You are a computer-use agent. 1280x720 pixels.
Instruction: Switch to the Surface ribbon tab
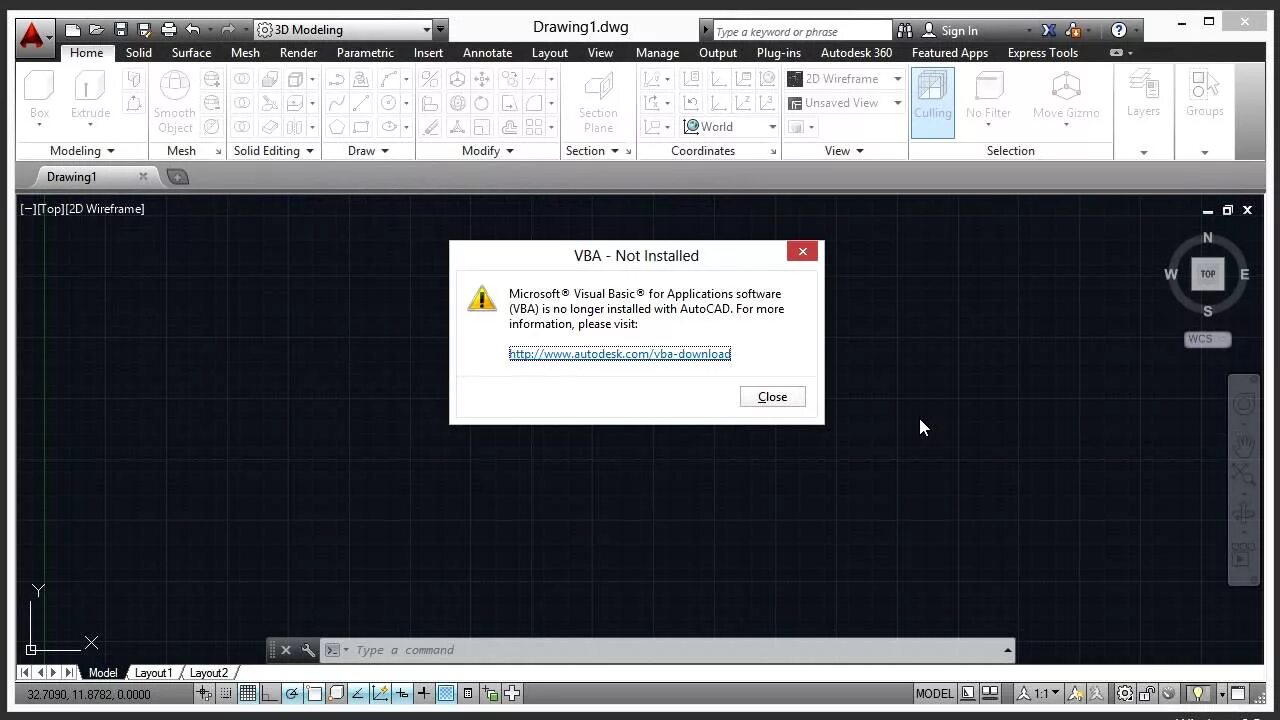pyautogui.click(x=191, y=52)
